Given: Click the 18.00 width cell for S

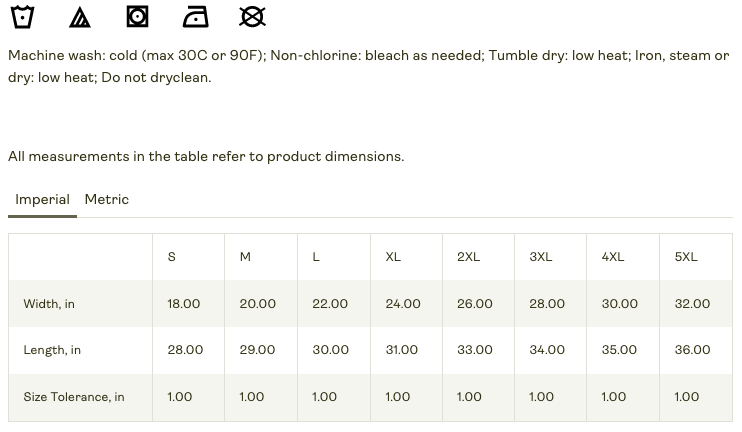Looking at the screenshot, I should click(x=184, y=304).
